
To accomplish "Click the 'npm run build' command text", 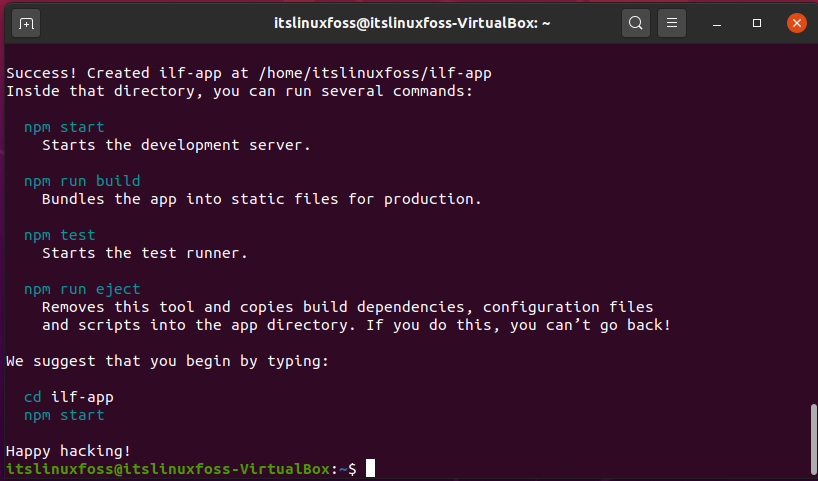I will pyautogui.click(x=82, y=181).
